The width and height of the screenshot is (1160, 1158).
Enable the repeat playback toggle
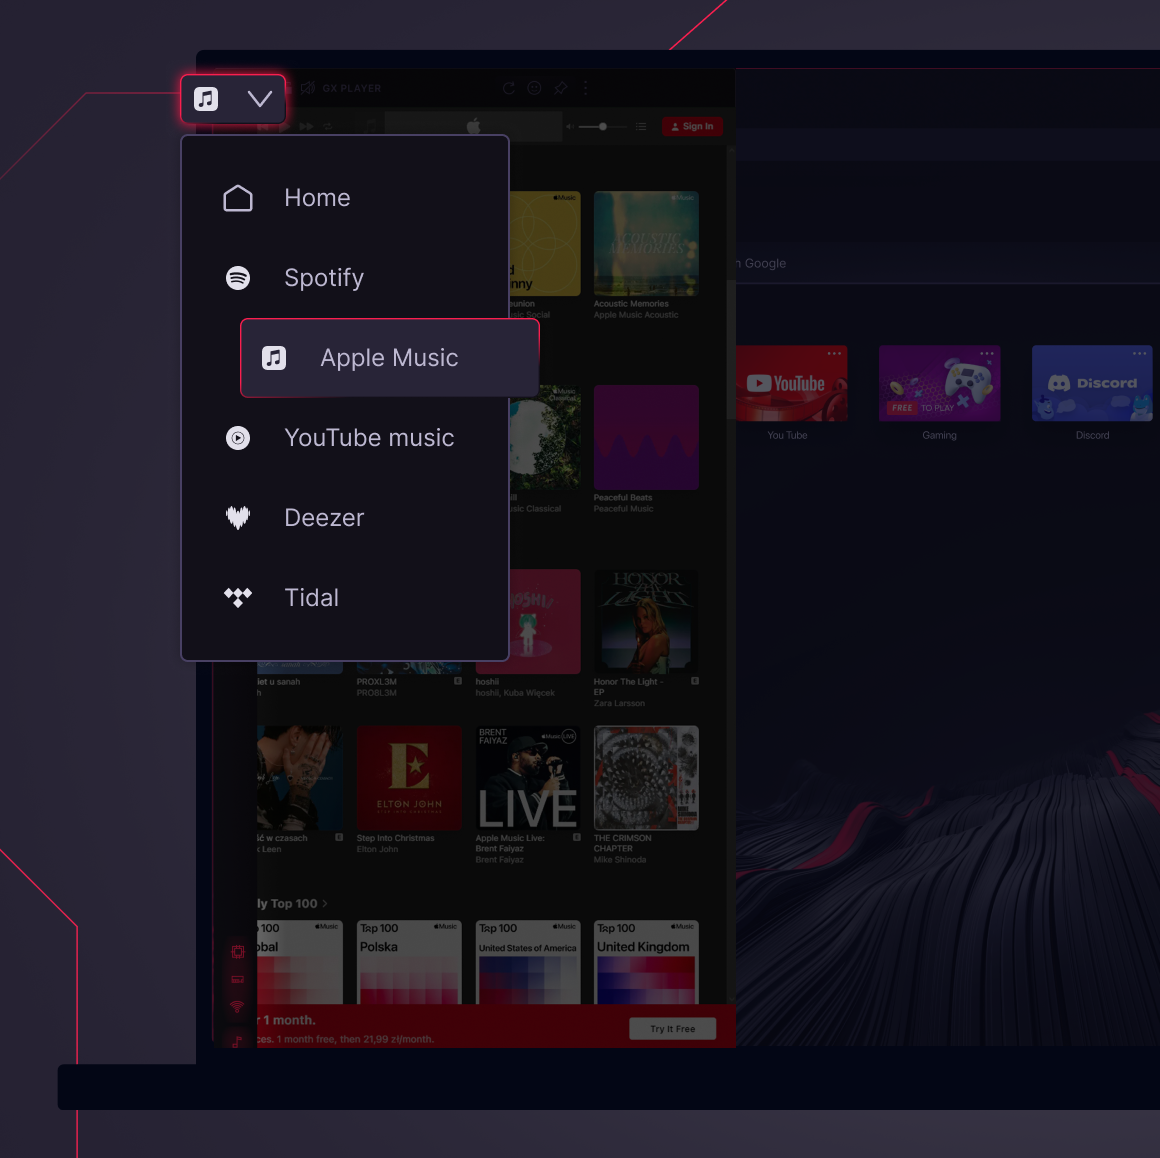click(327, 126)
